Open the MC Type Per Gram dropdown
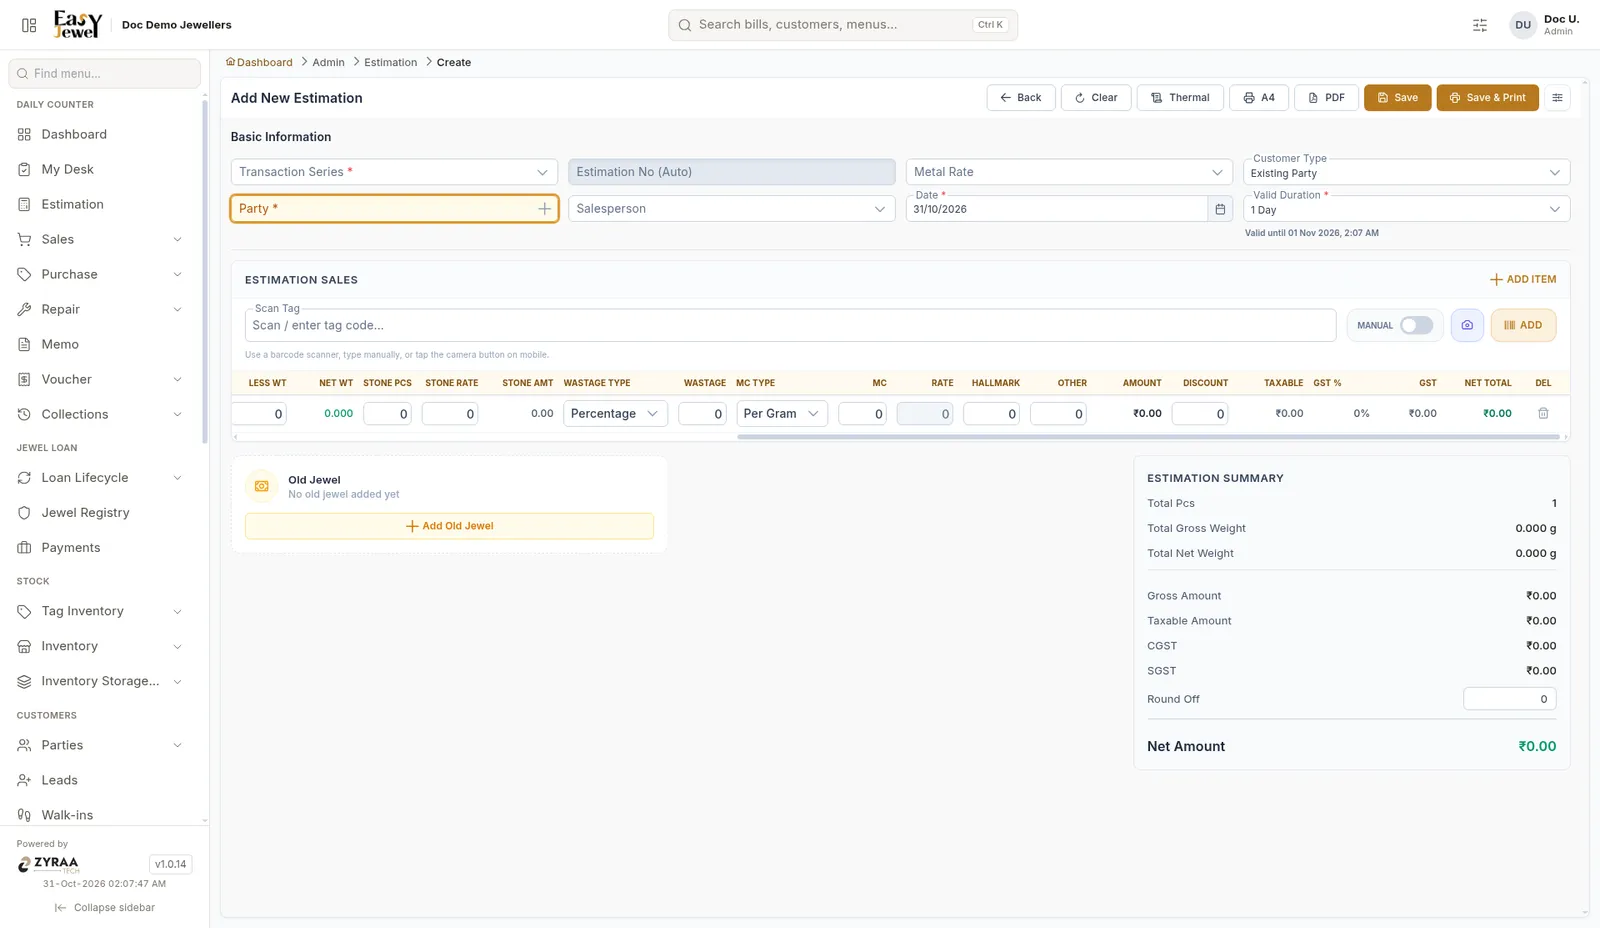1600x928 pixels. pos(782,413)
